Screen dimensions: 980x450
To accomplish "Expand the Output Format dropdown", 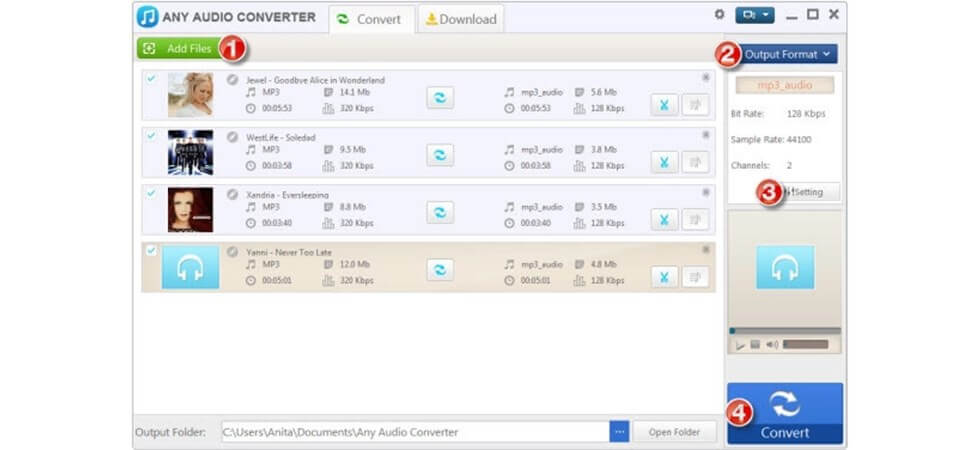I will 788,54.
